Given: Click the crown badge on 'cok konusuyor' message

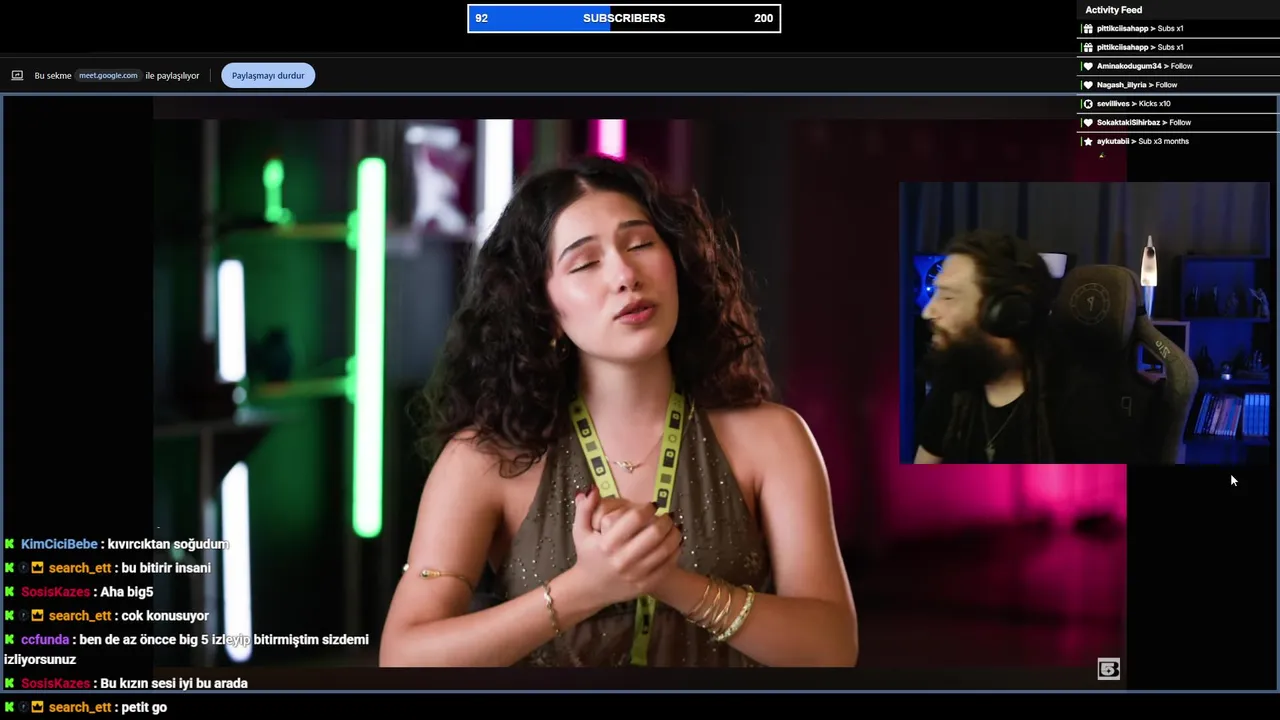Looking at the screenshot, I should pyautogui.click(x=37, y=616).
